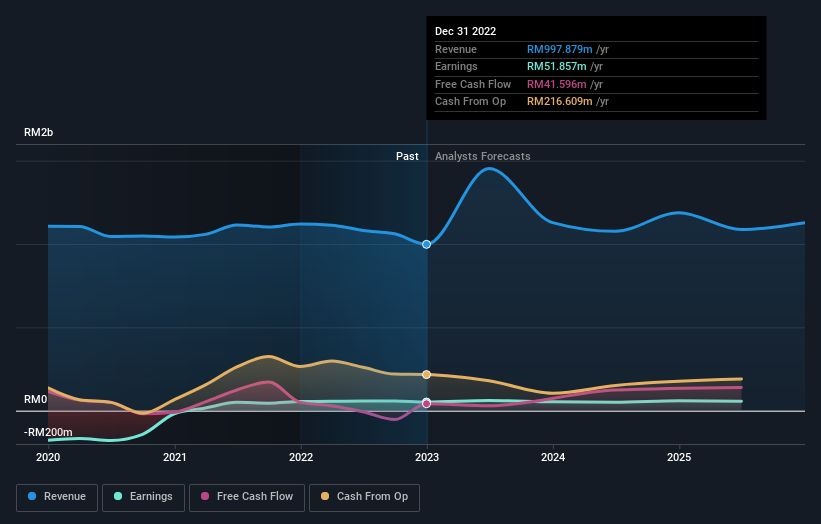Click the 2025 x-axis label
Screen dimensions: 821x524
click(679, 457)
